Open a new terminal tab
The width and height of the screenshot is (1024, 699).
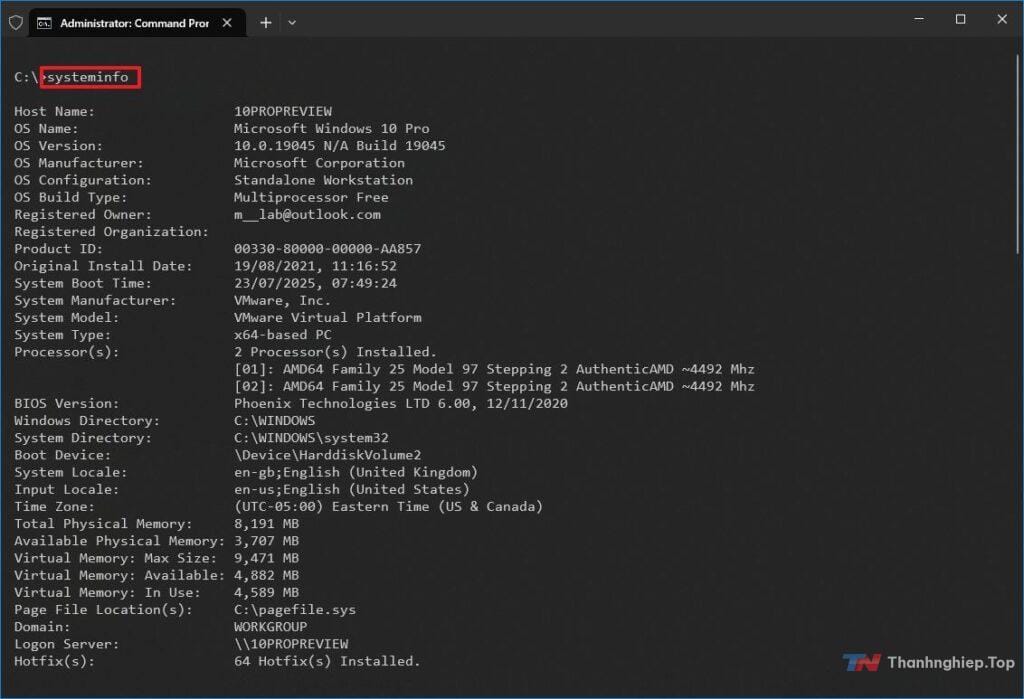pyautogui.click(x=266, y=23)
